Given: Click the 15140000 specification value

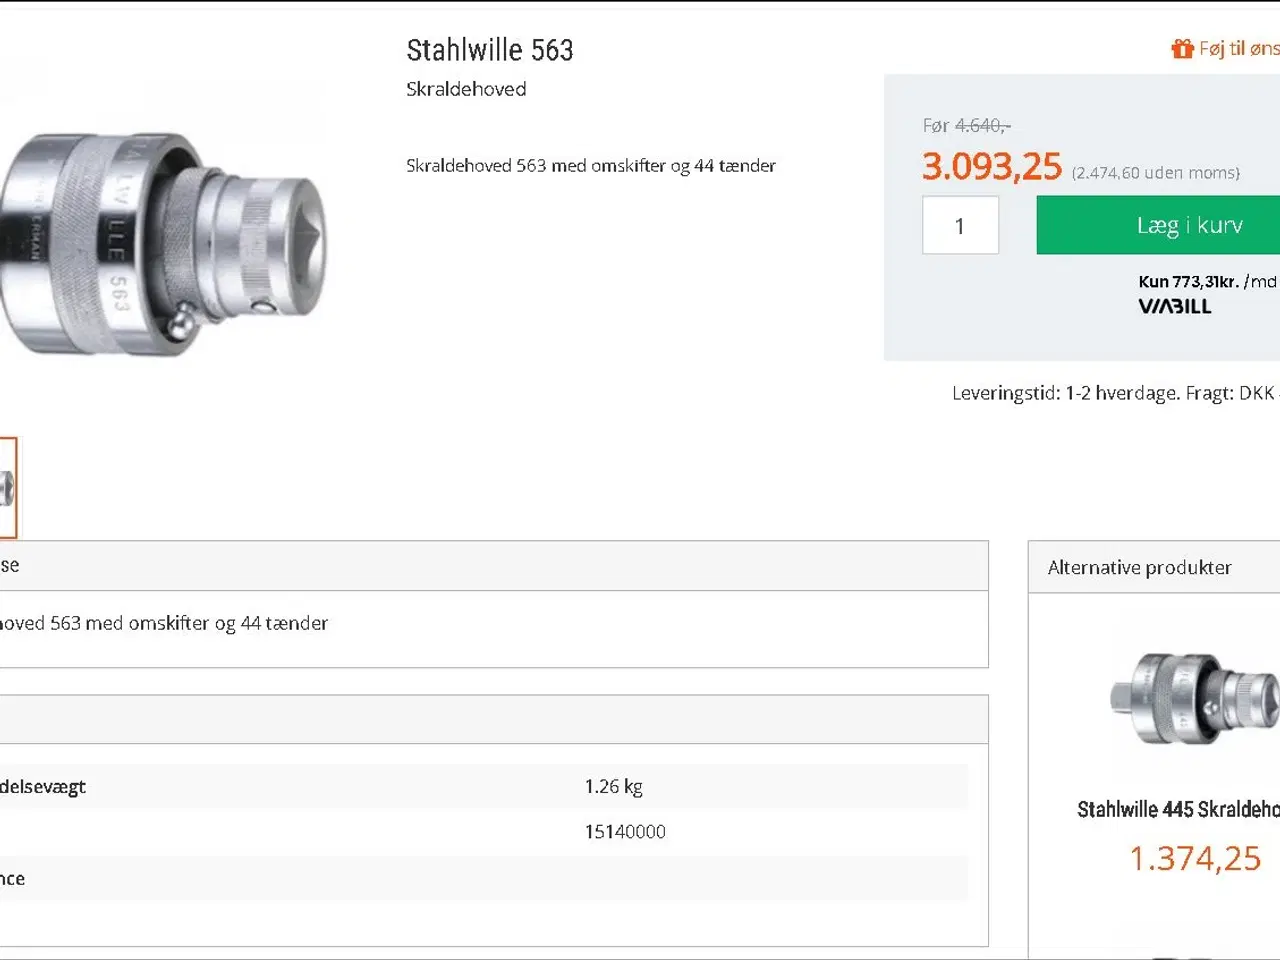Looking at the screenshot, I should [625, 832].
